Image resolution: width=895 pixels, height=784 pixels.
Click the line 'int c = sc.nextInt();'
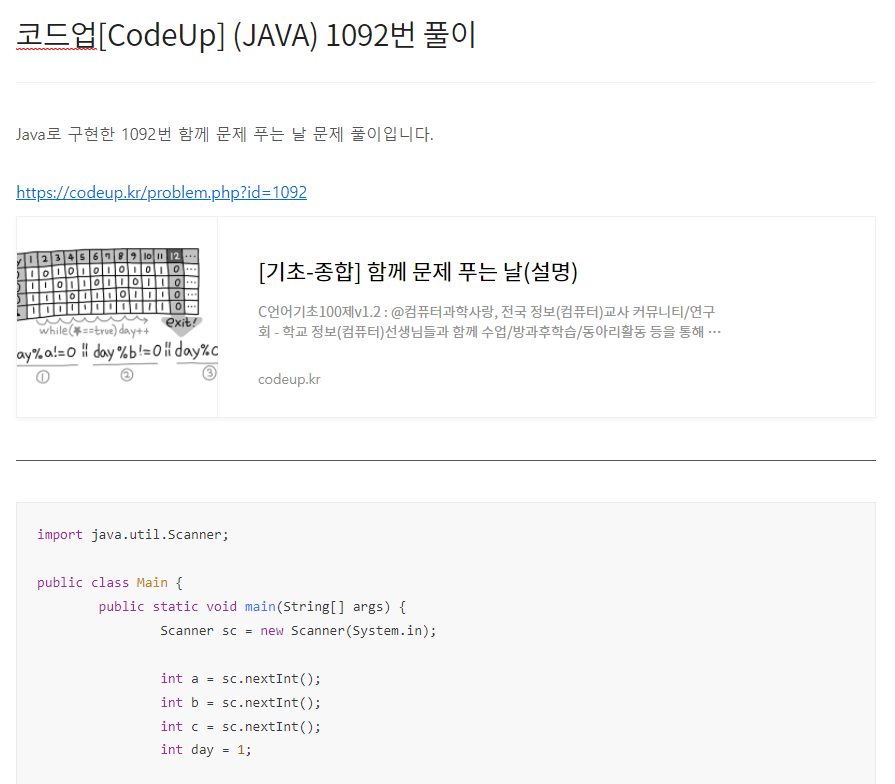[x=240, y=726]
